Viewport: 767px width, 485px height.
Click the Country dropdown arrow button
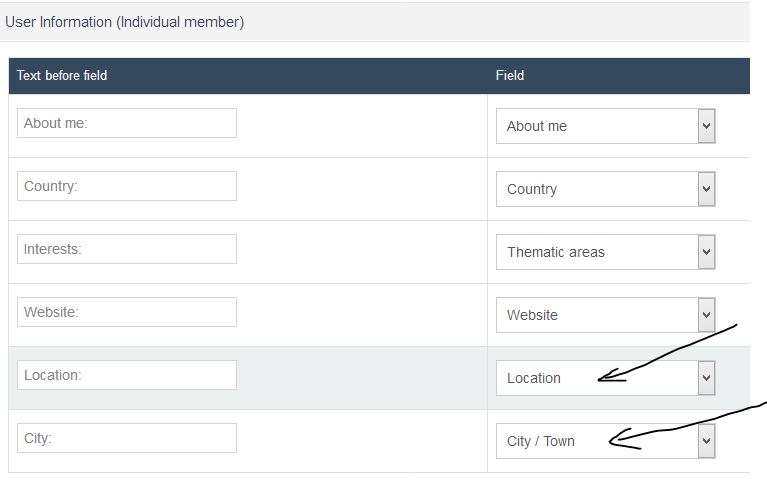706,189
